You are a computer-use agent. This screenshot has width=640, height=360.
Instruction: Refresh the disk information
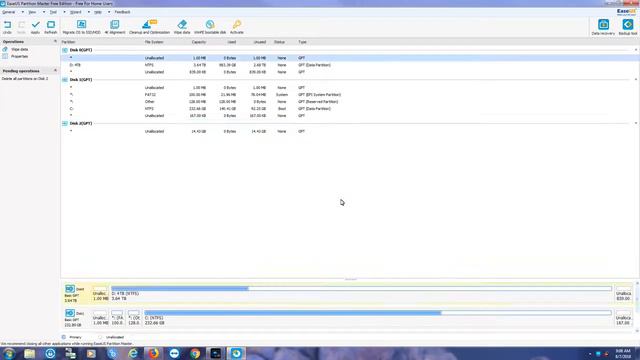tap(51, 27)
